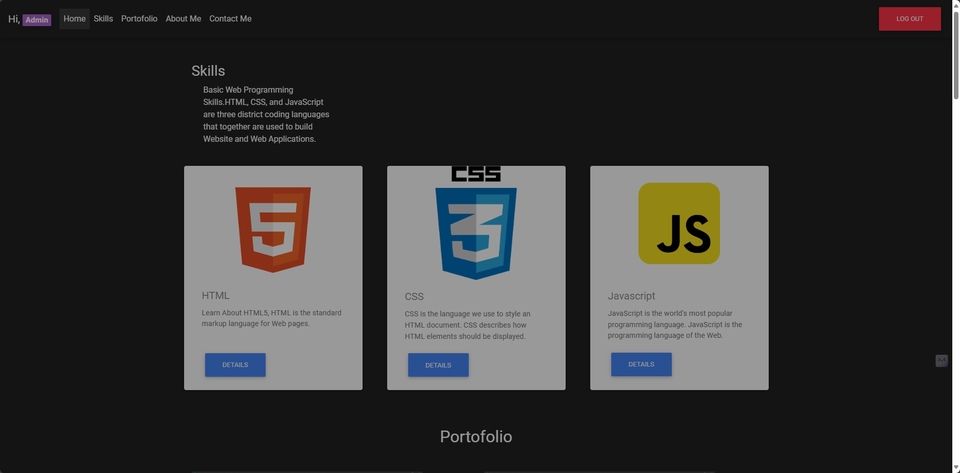Image resolution: width=960 pixels, height=473 pixels.
Task: Click the 'Hi,' greeting text
Action: coord(14,20)
